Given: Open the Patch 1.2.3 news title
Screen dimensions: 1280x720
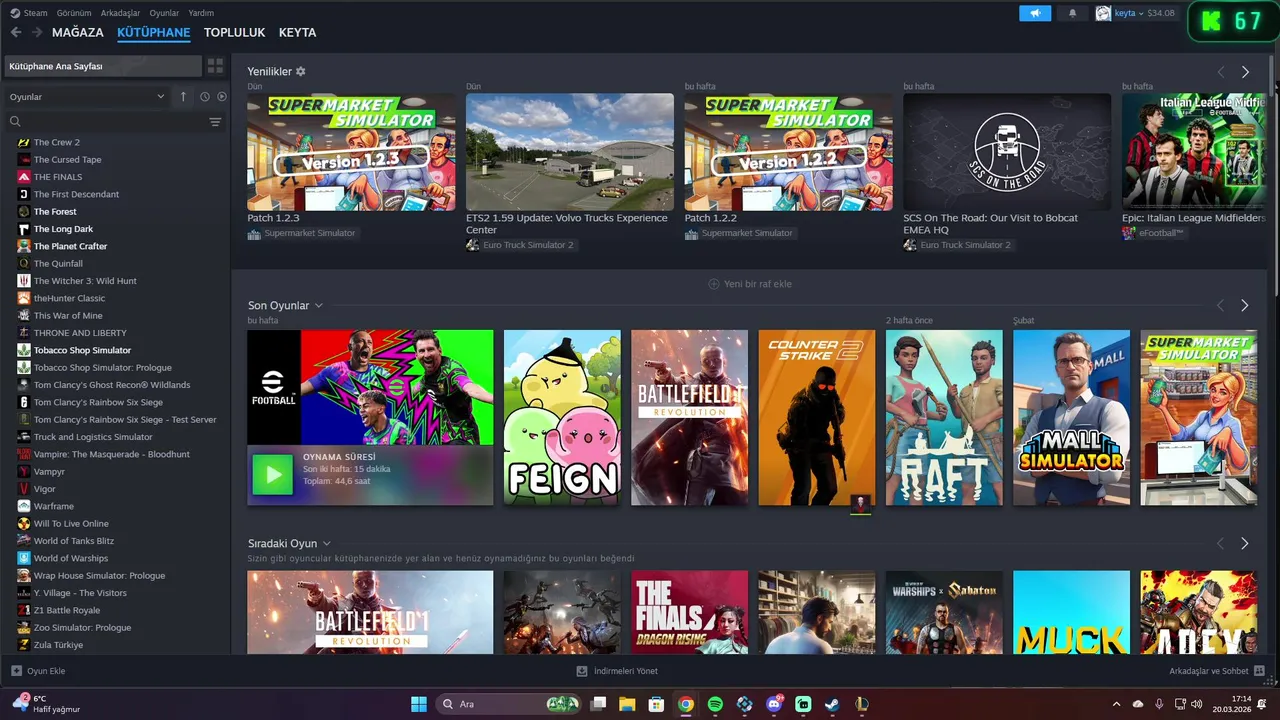Looking at the screenshot, I should tap(273, 218).
